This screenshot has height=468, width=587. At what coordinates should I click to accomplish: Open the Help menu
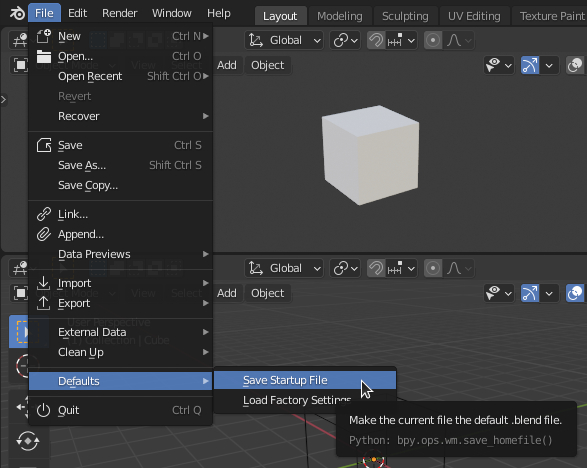pyautogui.click(x=219, y=13)
